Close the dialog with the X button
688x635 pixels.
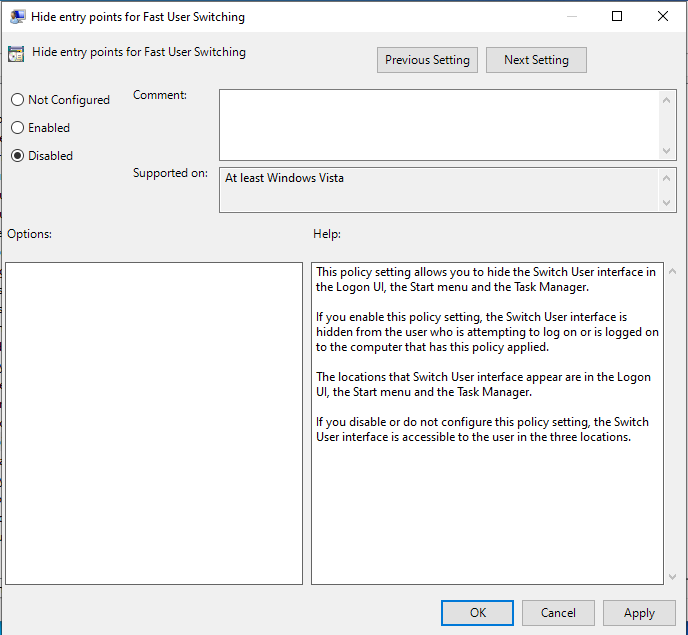[663, 16]
